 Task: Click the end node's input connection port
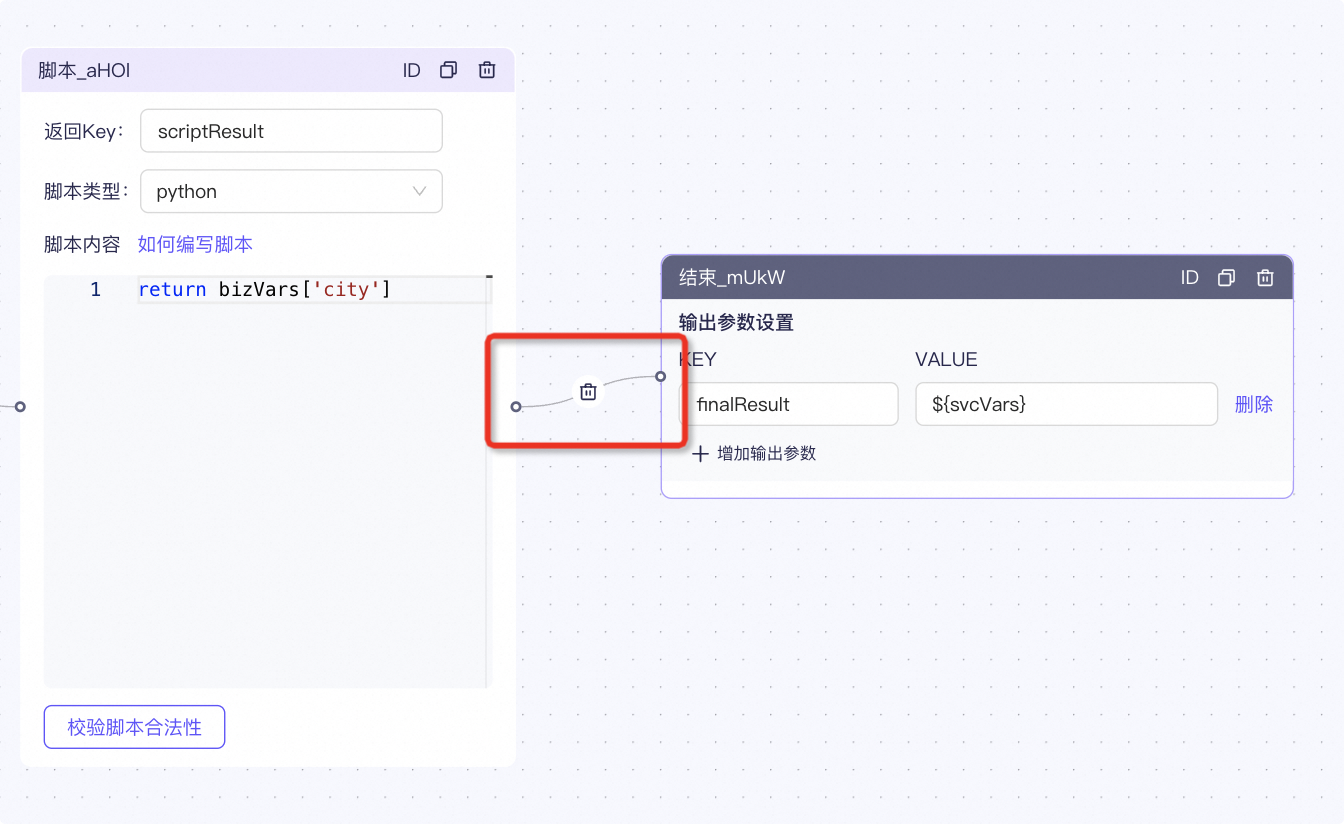pos(661,377)
